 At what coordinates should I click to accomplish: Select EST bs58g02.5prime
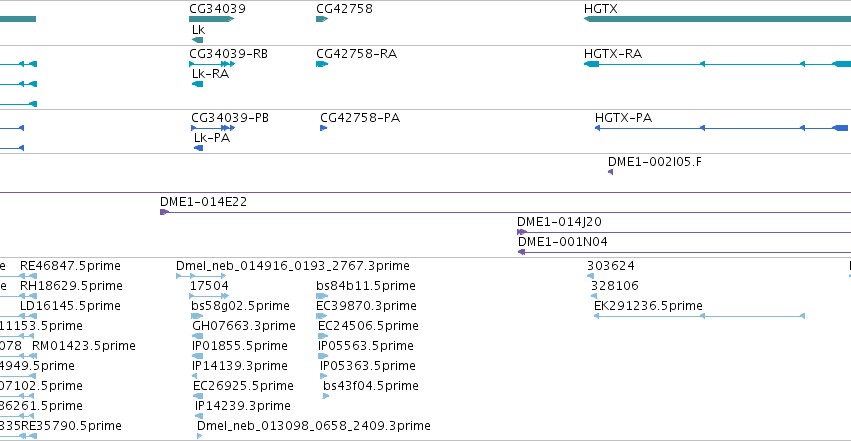pos(240,306)
